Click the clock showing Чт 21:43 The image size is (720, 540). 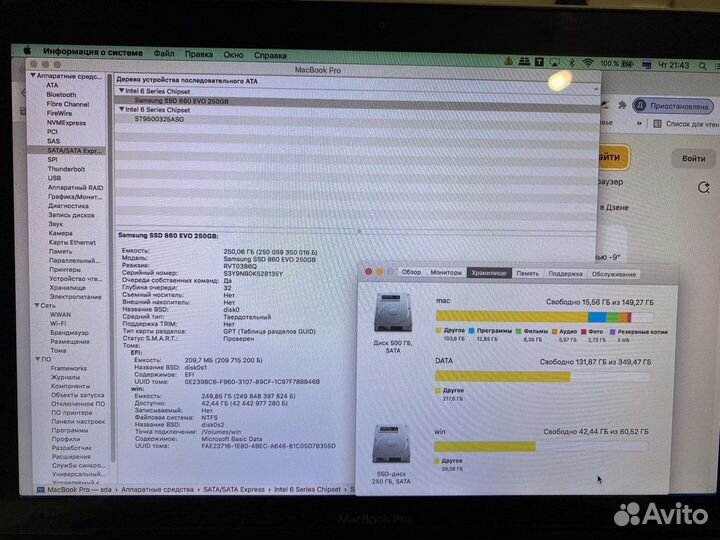point(674,65)
